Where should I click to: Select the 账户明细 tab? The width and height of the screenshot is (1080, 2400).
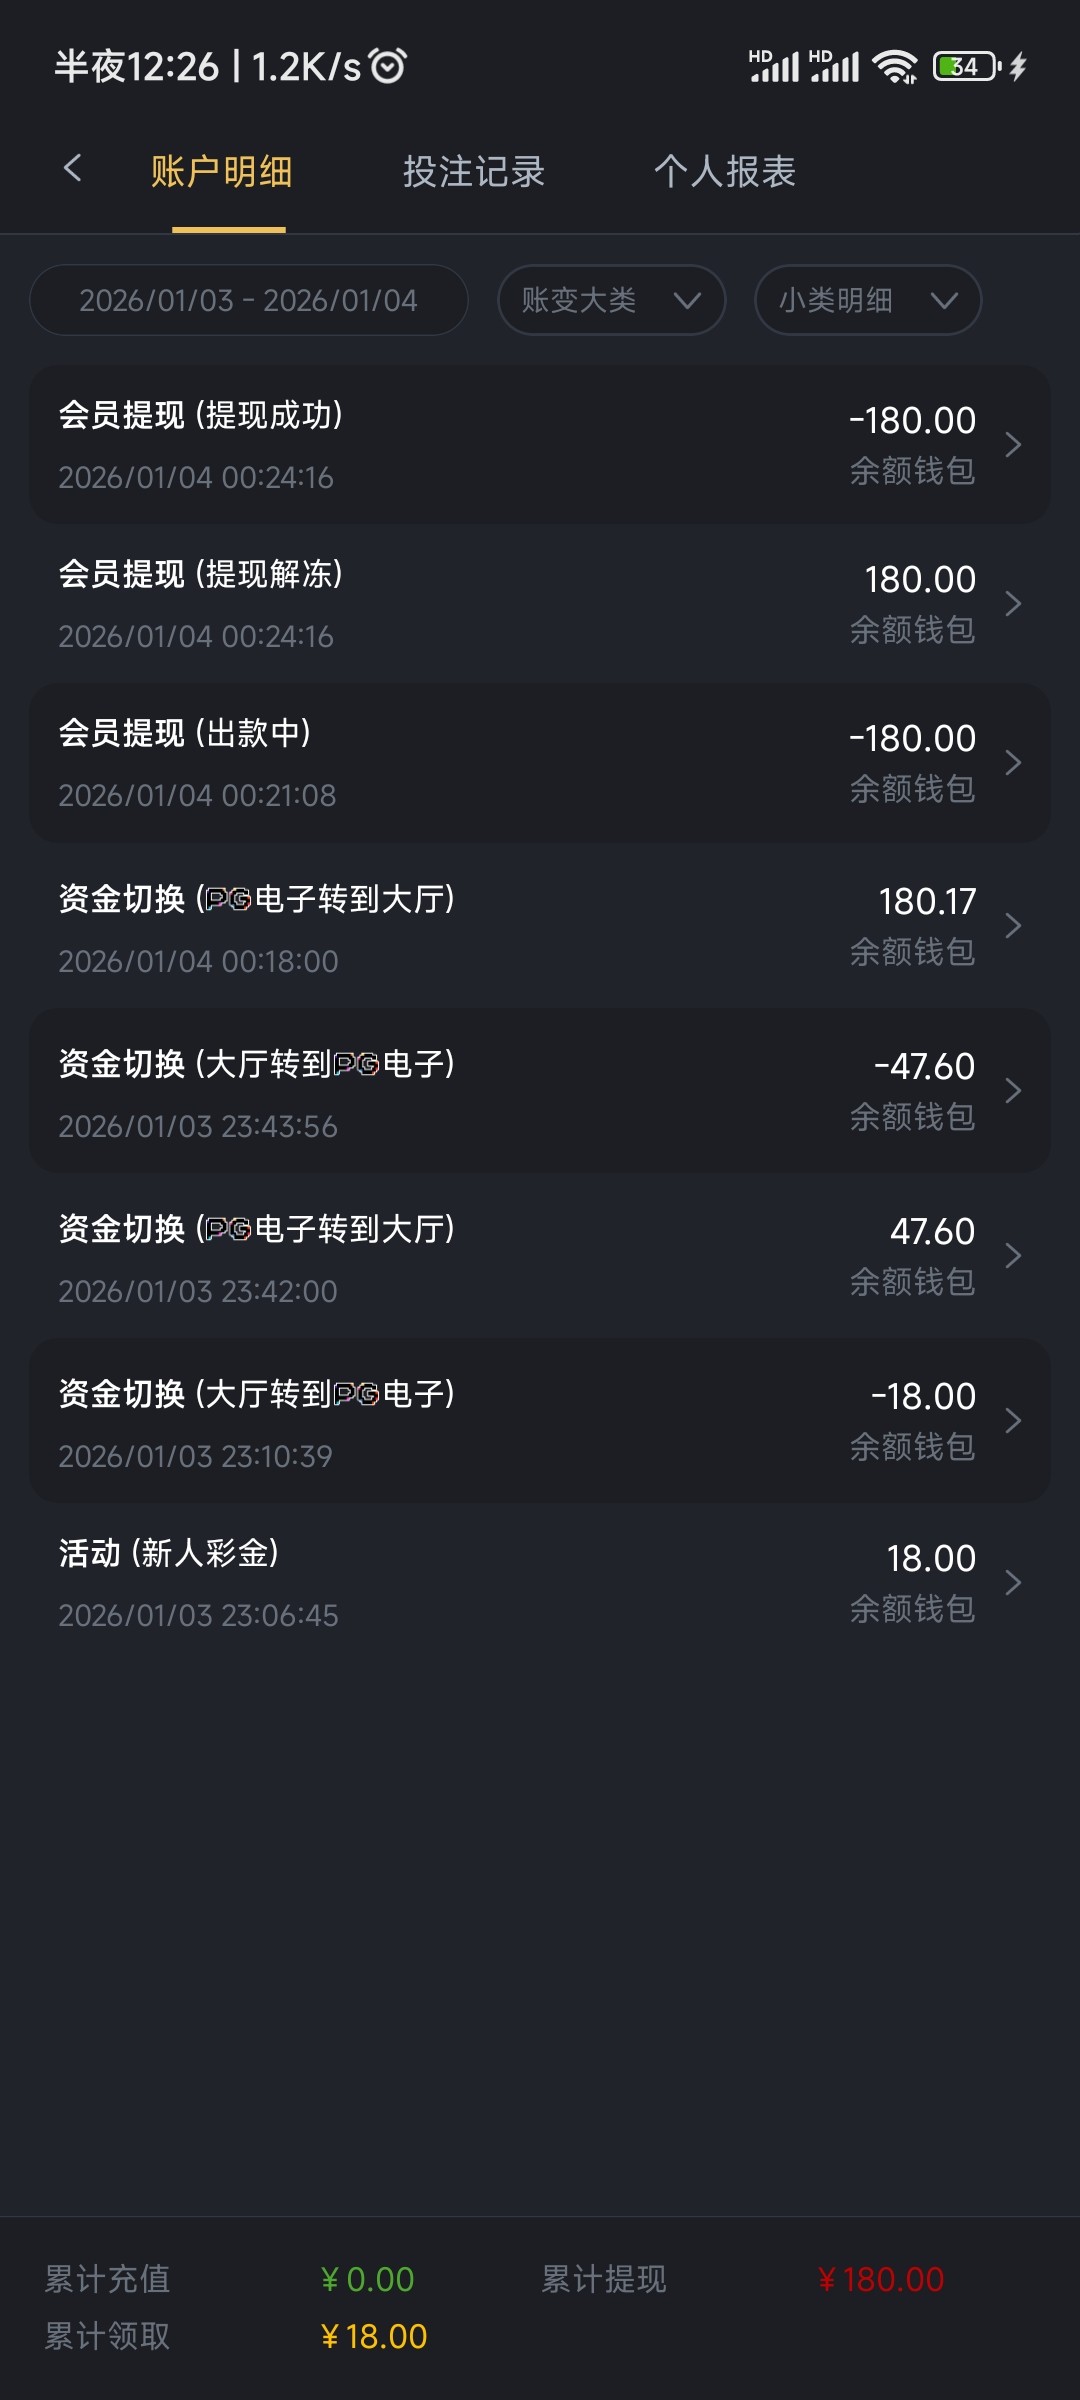click(222, 172)
